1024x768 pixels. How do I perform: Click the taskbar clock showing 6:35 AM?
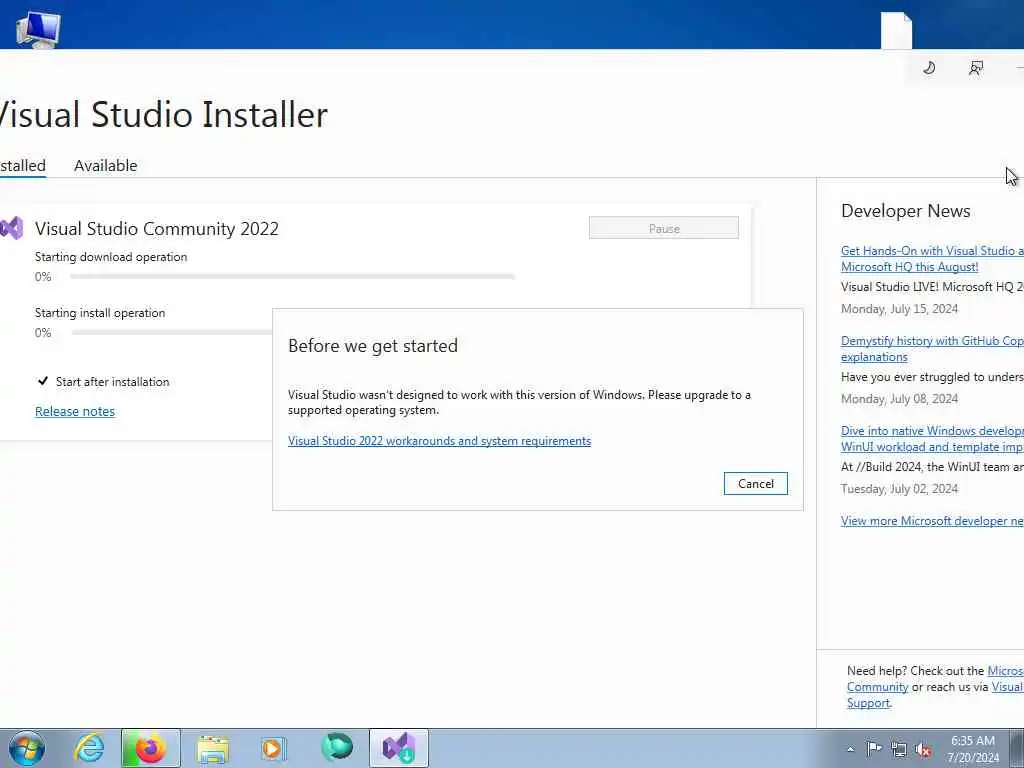pos(973,749)
